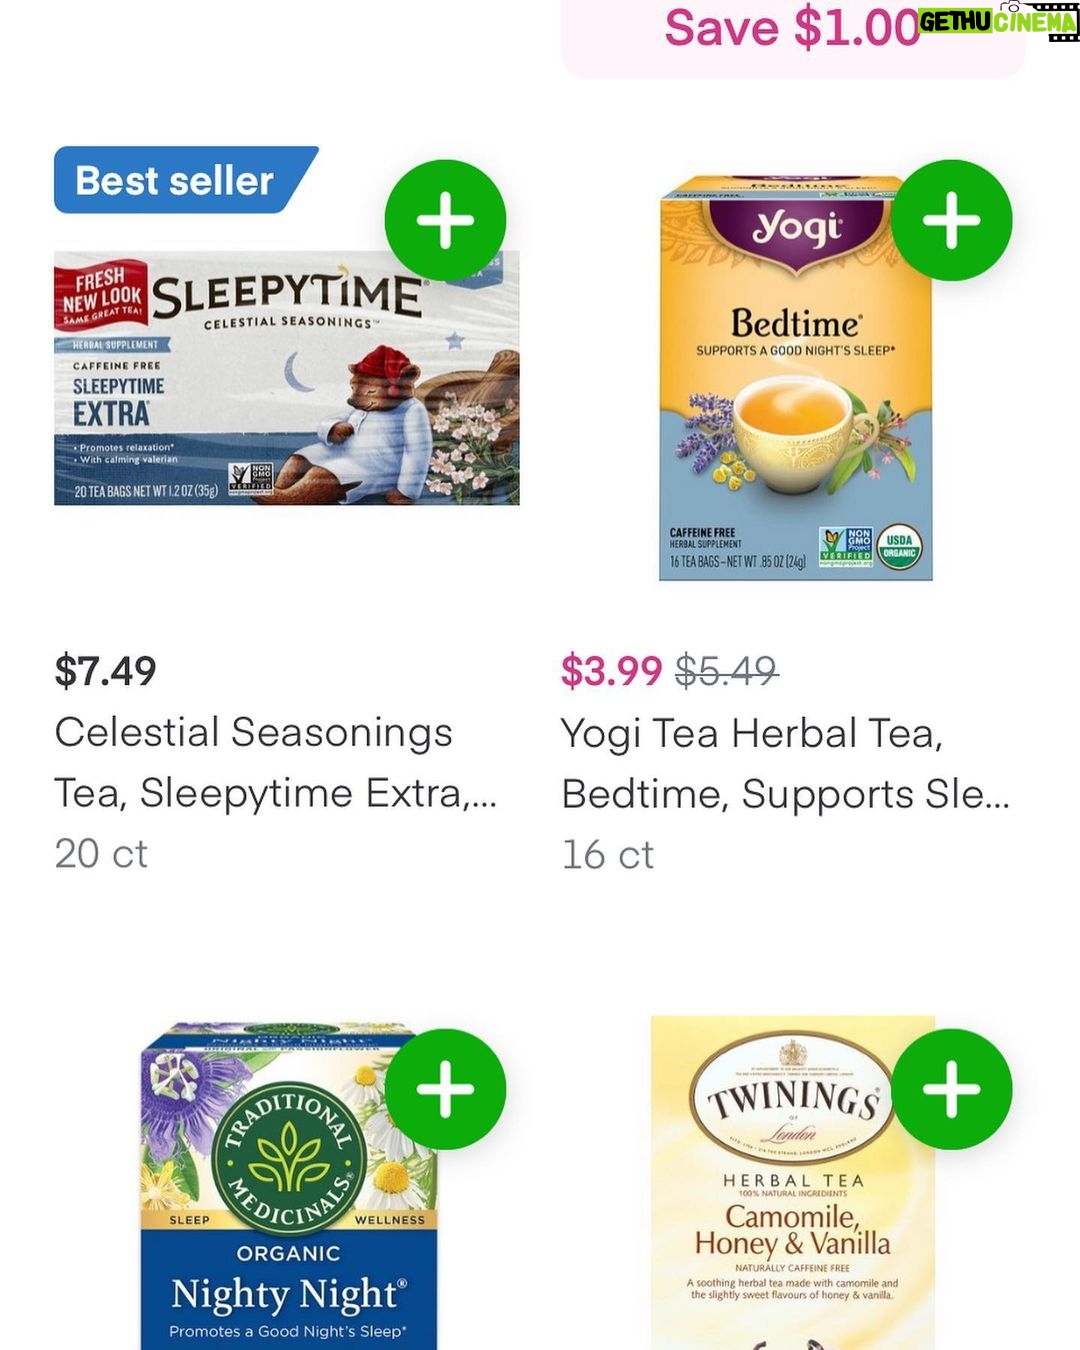The height and width of the screenshot is (1350, 1080).
Task: Tap the 16 ct quantity text
Action: [x=608, y=855]
